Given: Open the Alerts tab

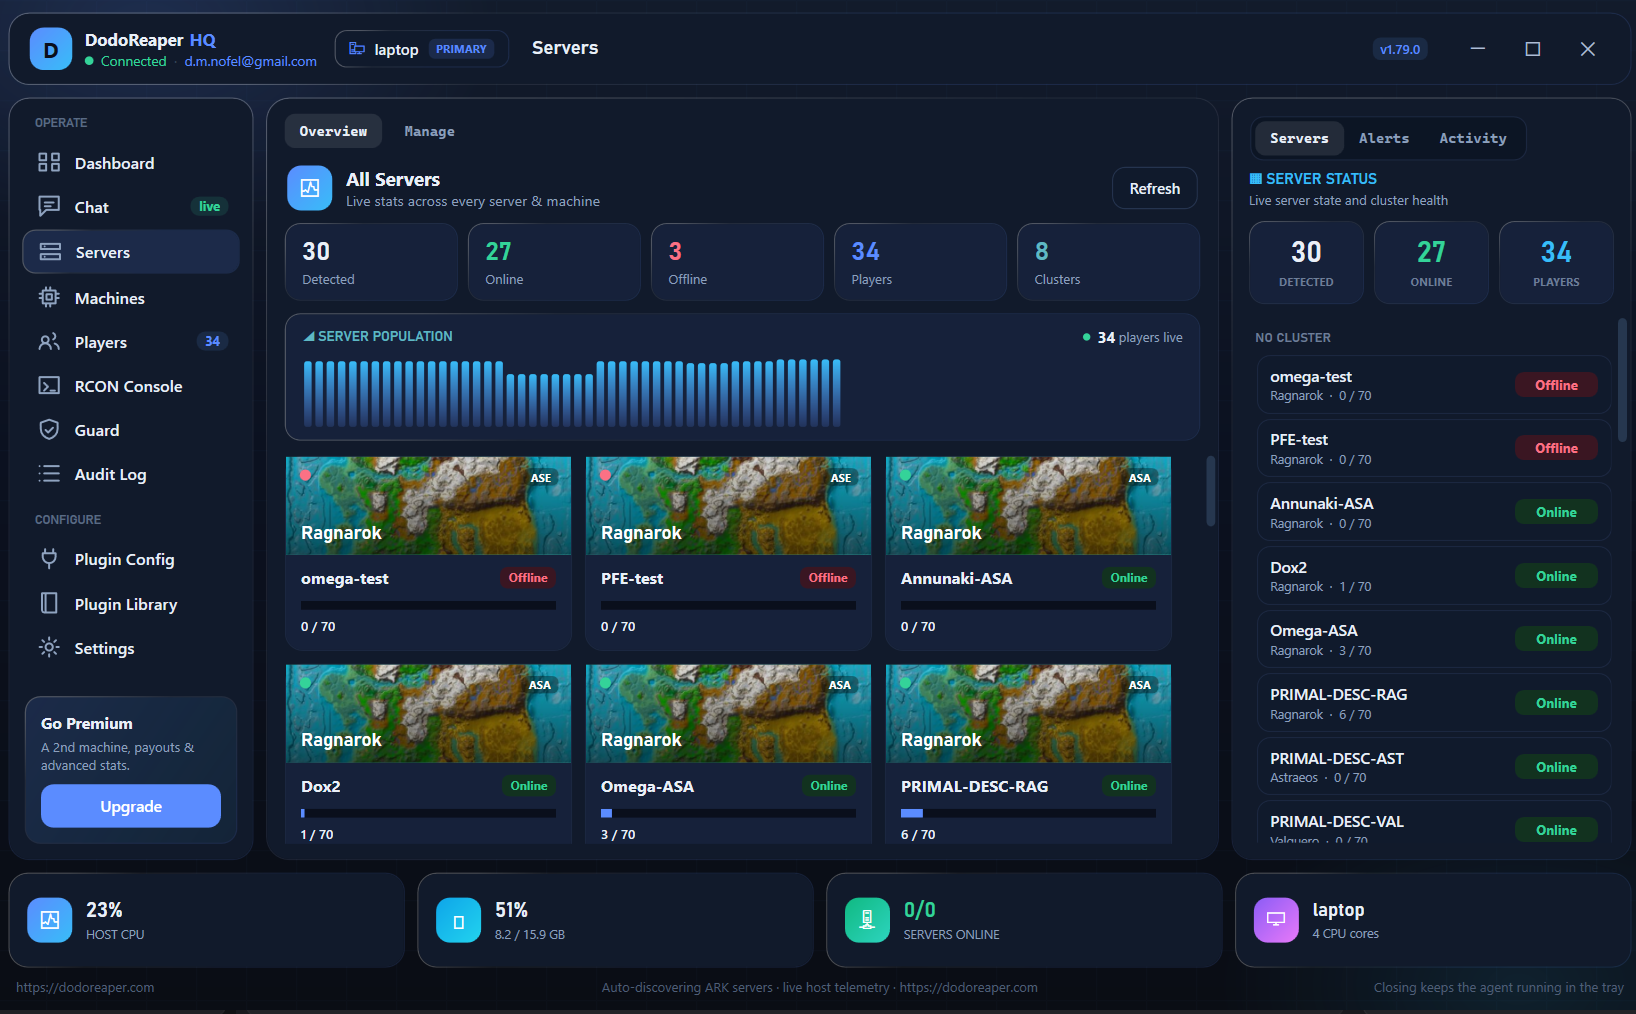Looking at the screenshot, I should [x=1384, y=138].
